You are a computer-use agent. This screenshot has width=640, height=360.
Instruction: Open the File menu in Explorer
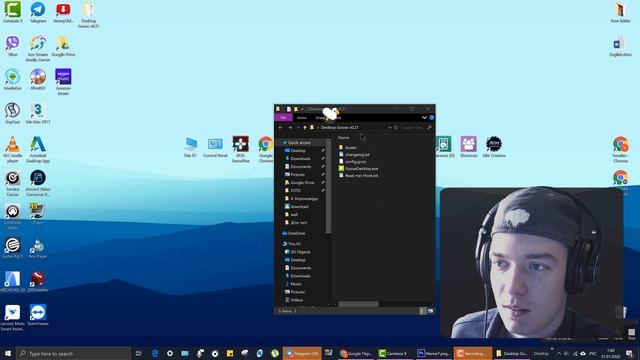pyautogui.click(x=283, y=118)
